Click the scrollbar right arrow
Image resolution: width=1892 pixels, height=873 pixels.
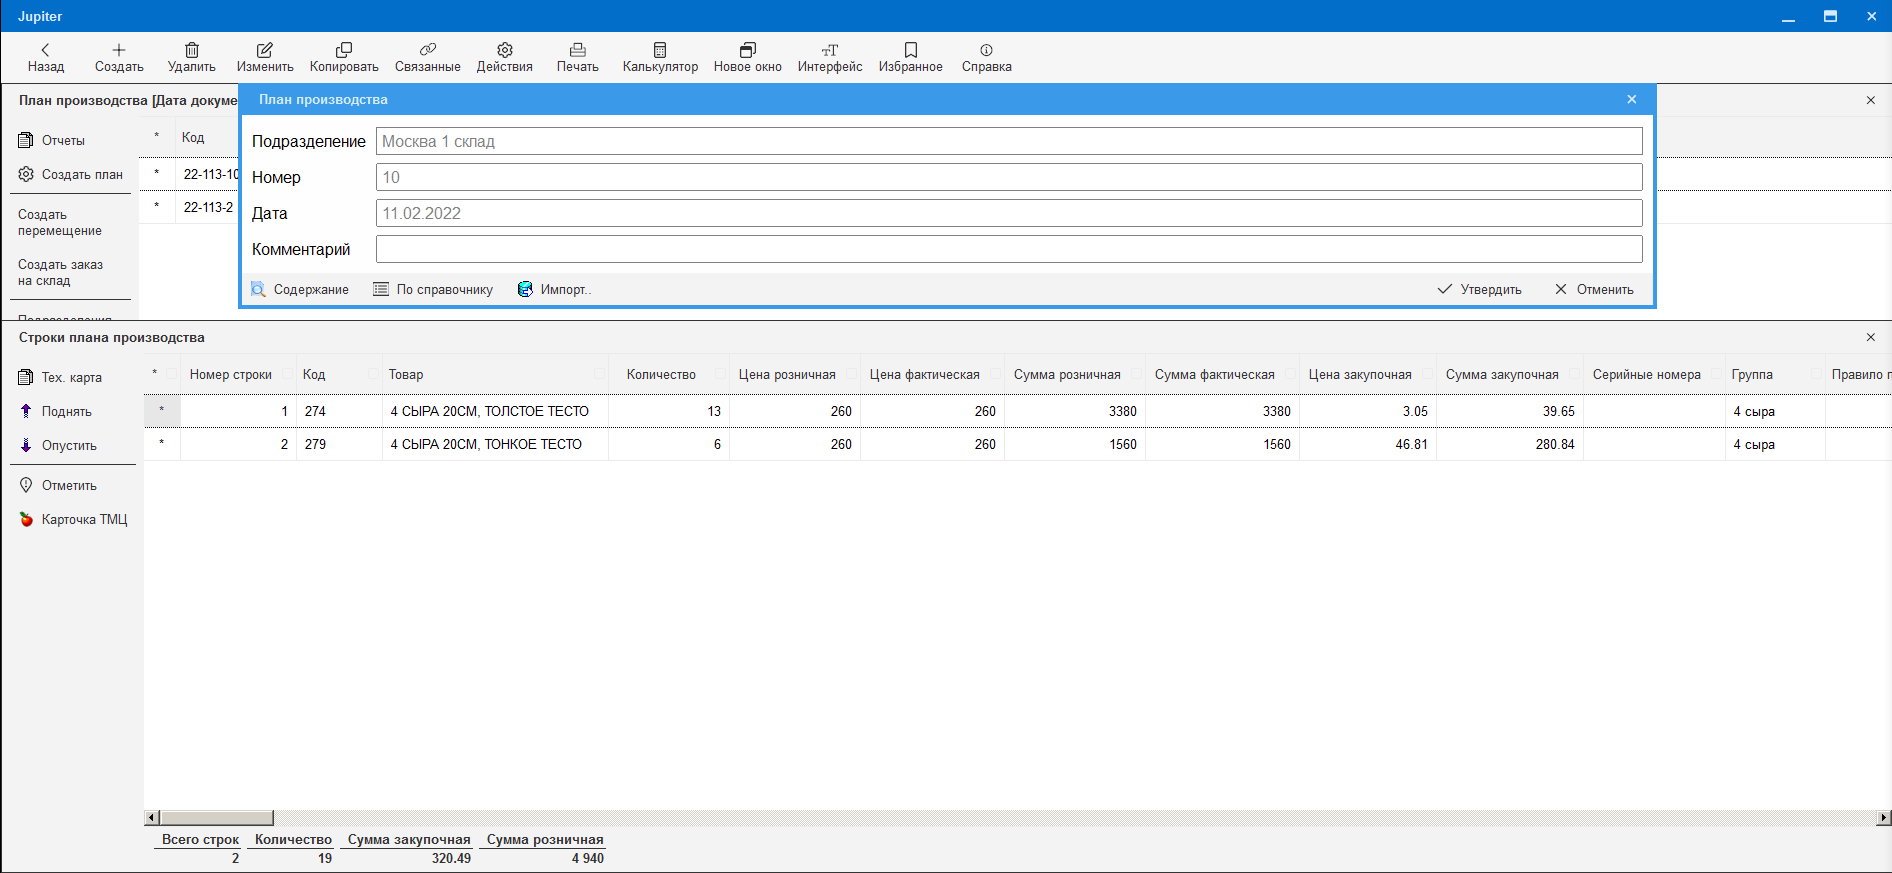point(1883,818)
